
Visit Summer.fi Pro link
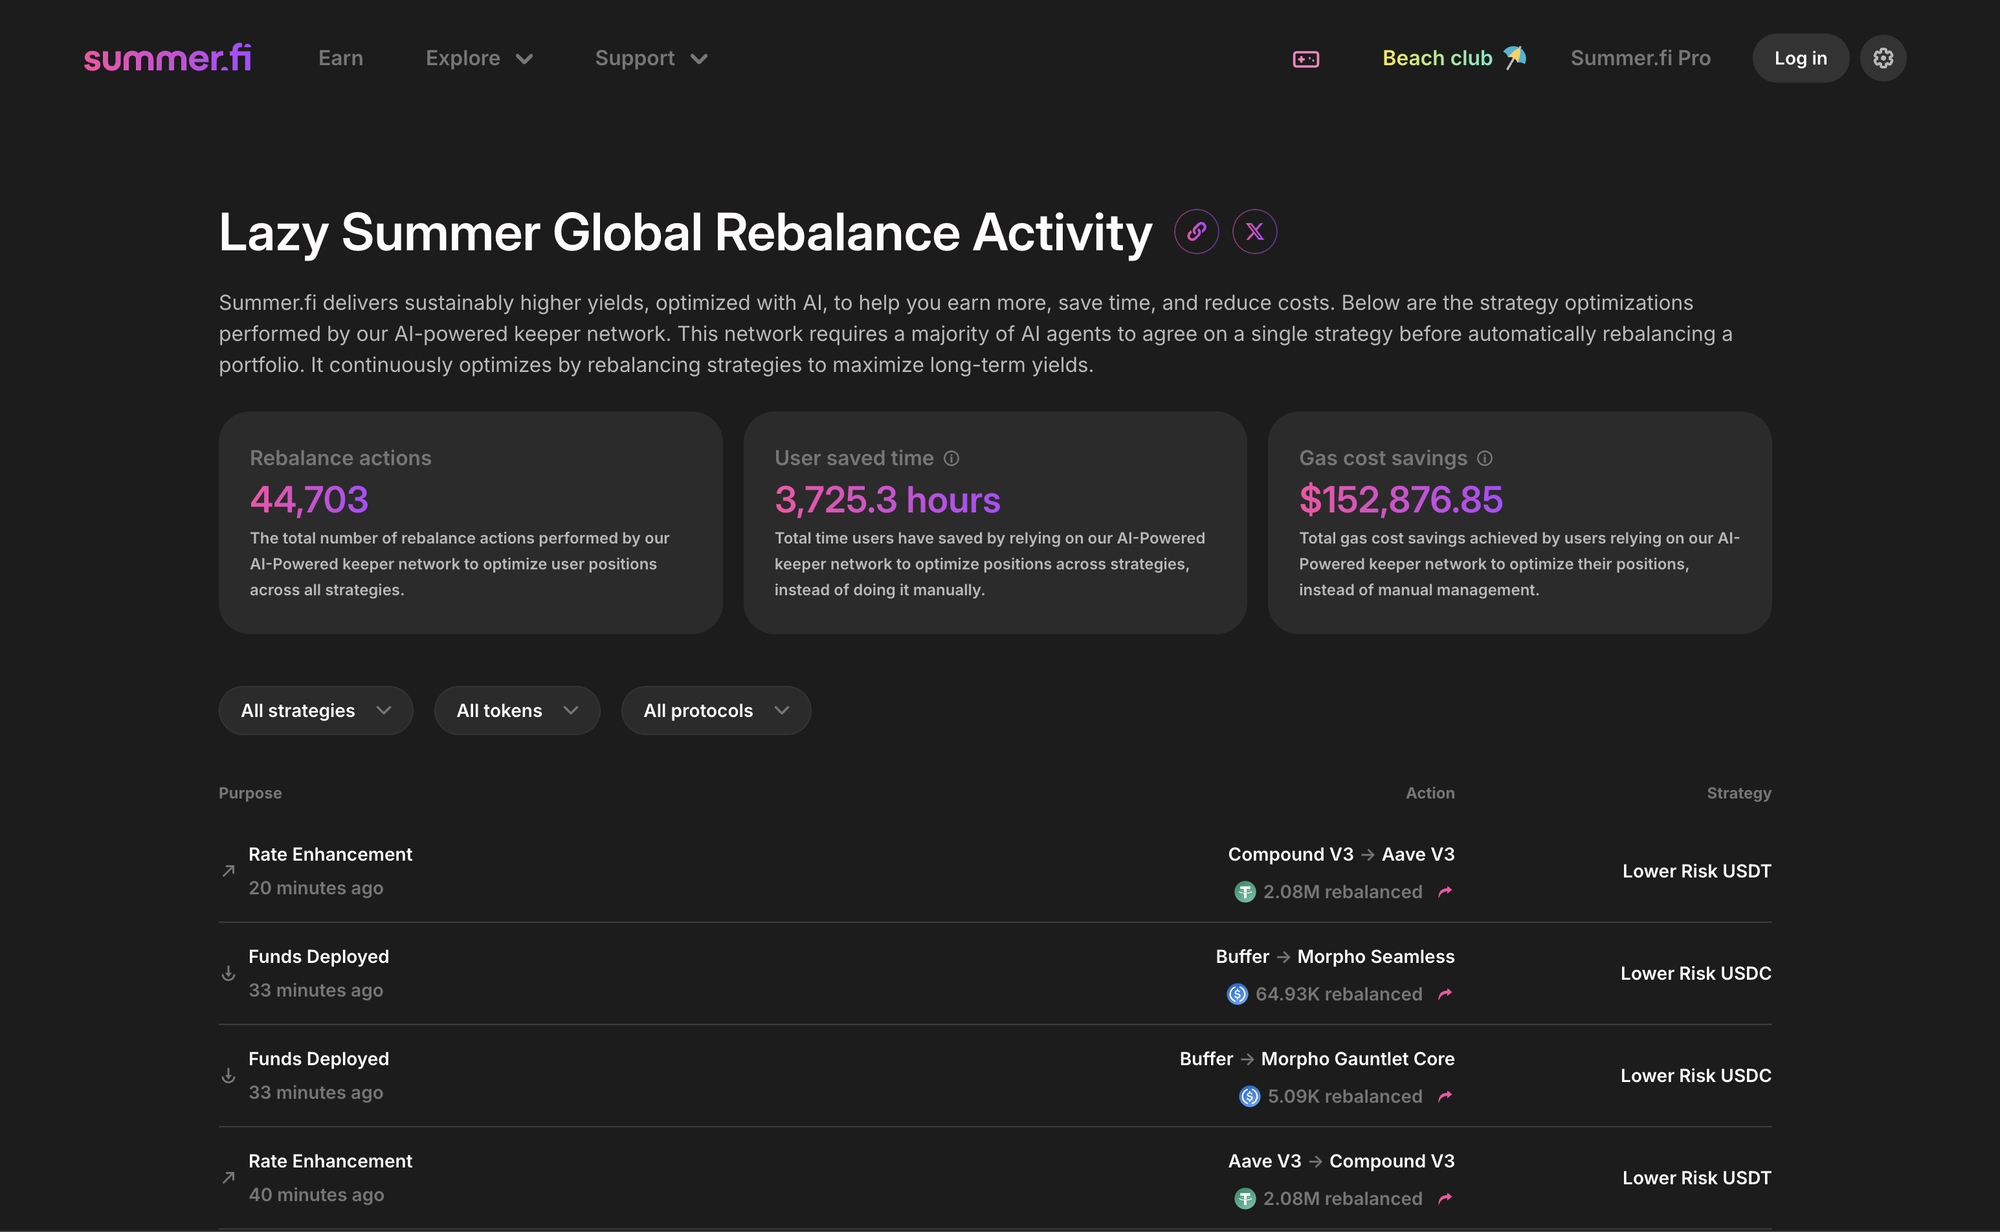pos(1640,58)
